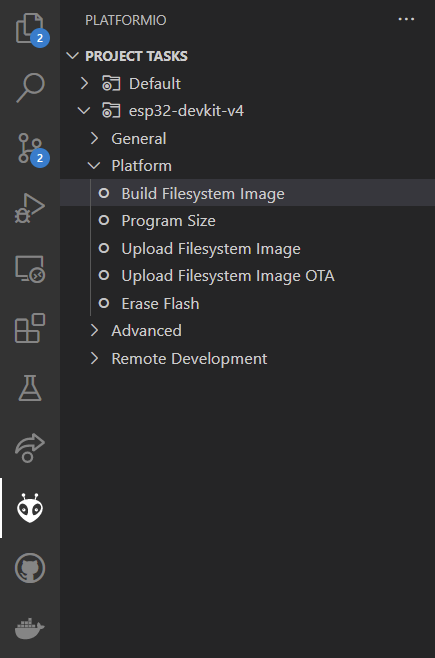Expand the Advanced tasks chevron
Viewport: 435px width, 658px height.
click(94, 330)
